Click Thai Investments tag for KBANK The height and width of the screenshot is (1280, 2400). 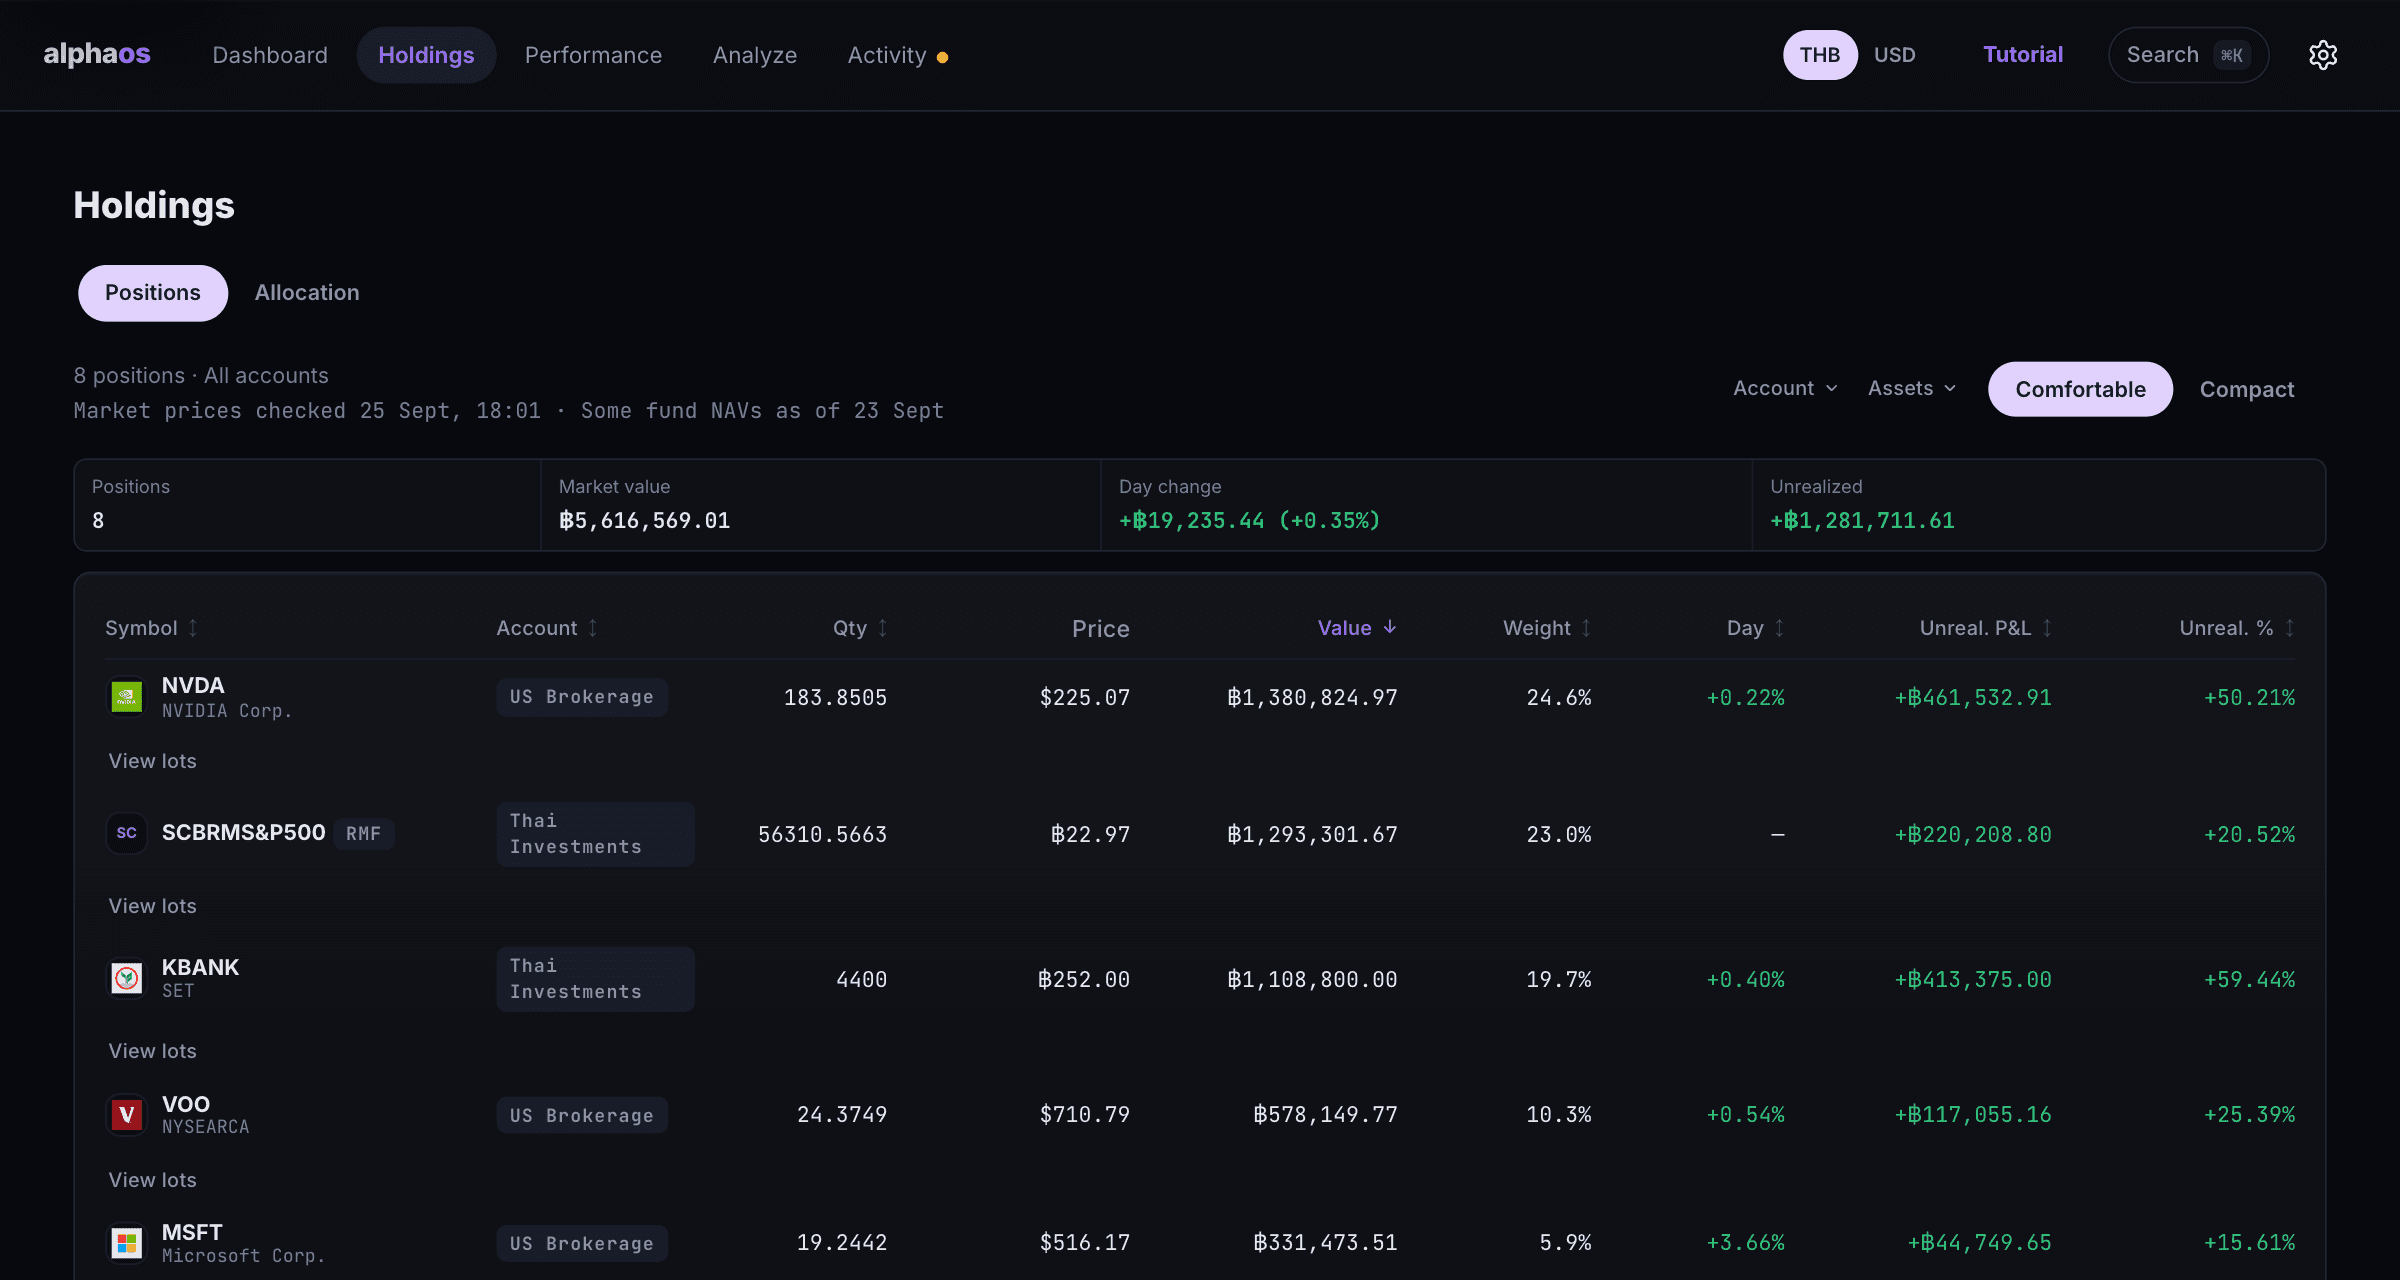[595, 979]
